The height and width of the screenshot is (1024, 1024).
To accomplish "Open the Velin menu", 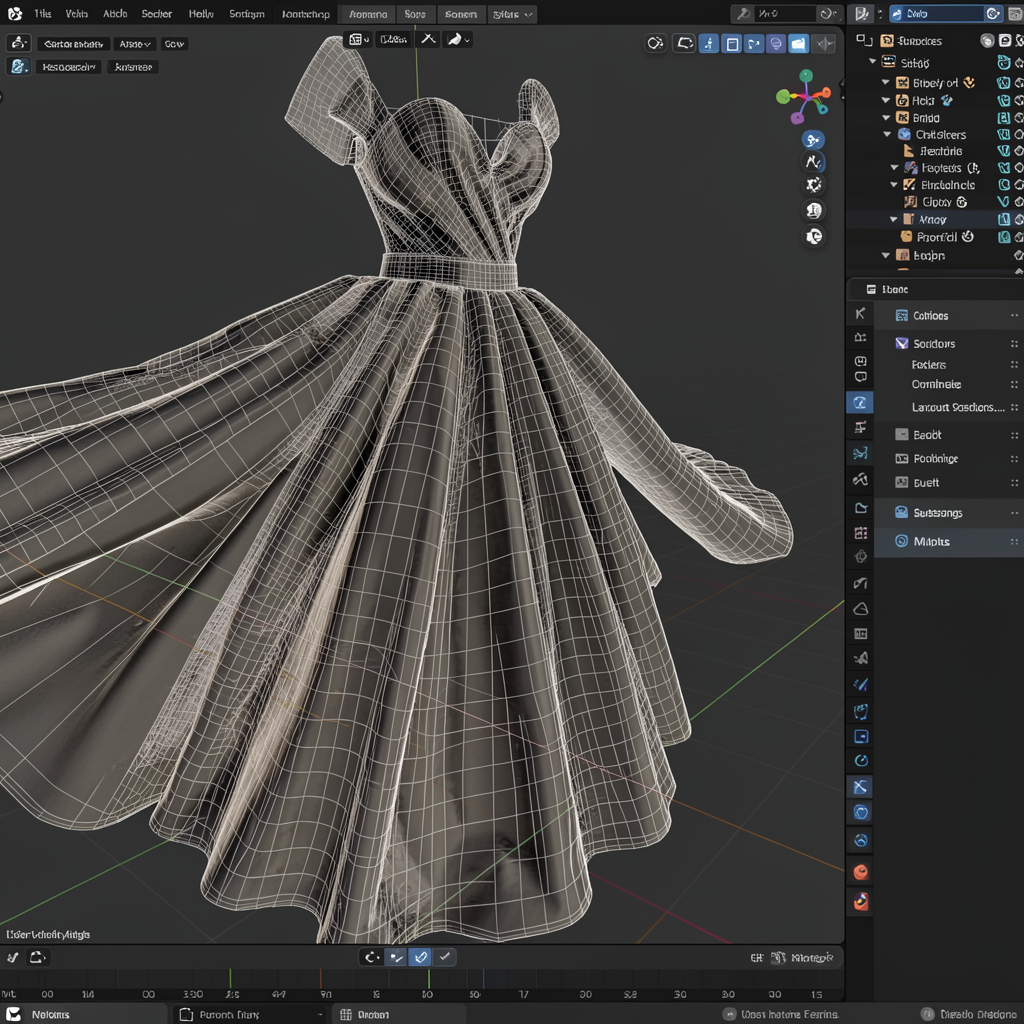I will [x=76, y=14].
